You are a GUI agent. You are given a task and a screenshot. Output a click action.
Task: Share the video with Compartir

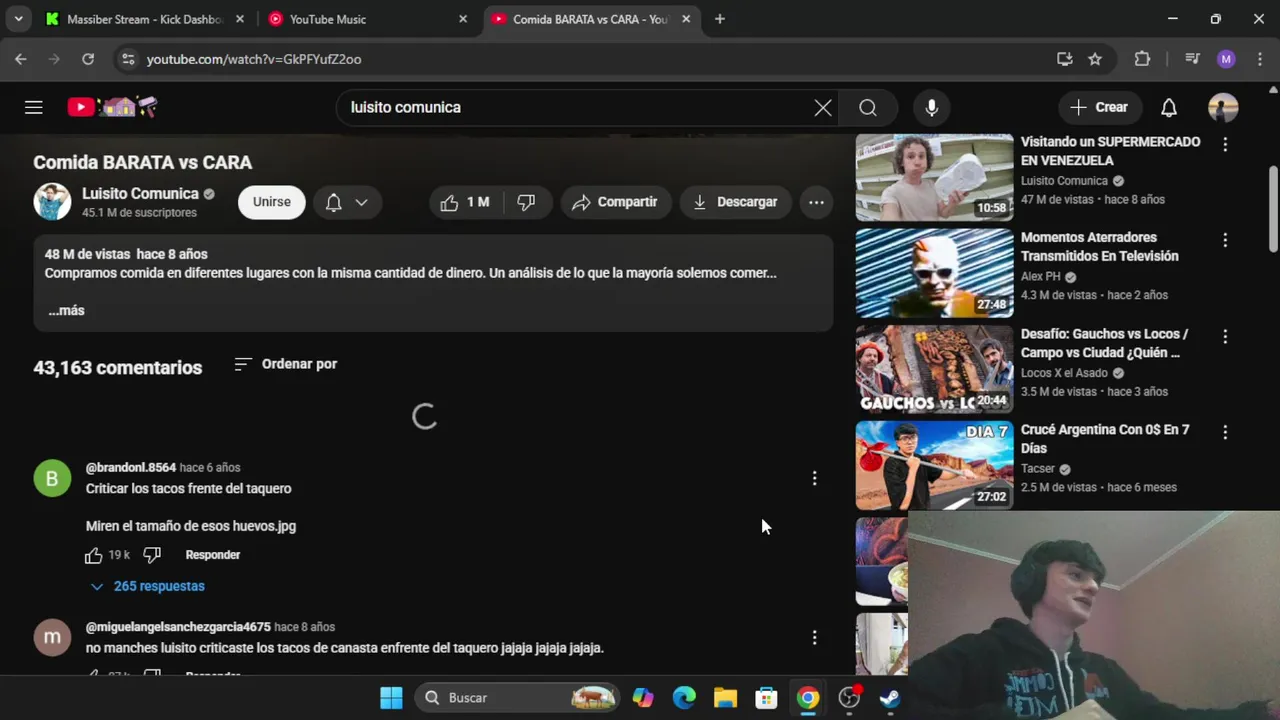pyautogui.click(x=615, y=202)
